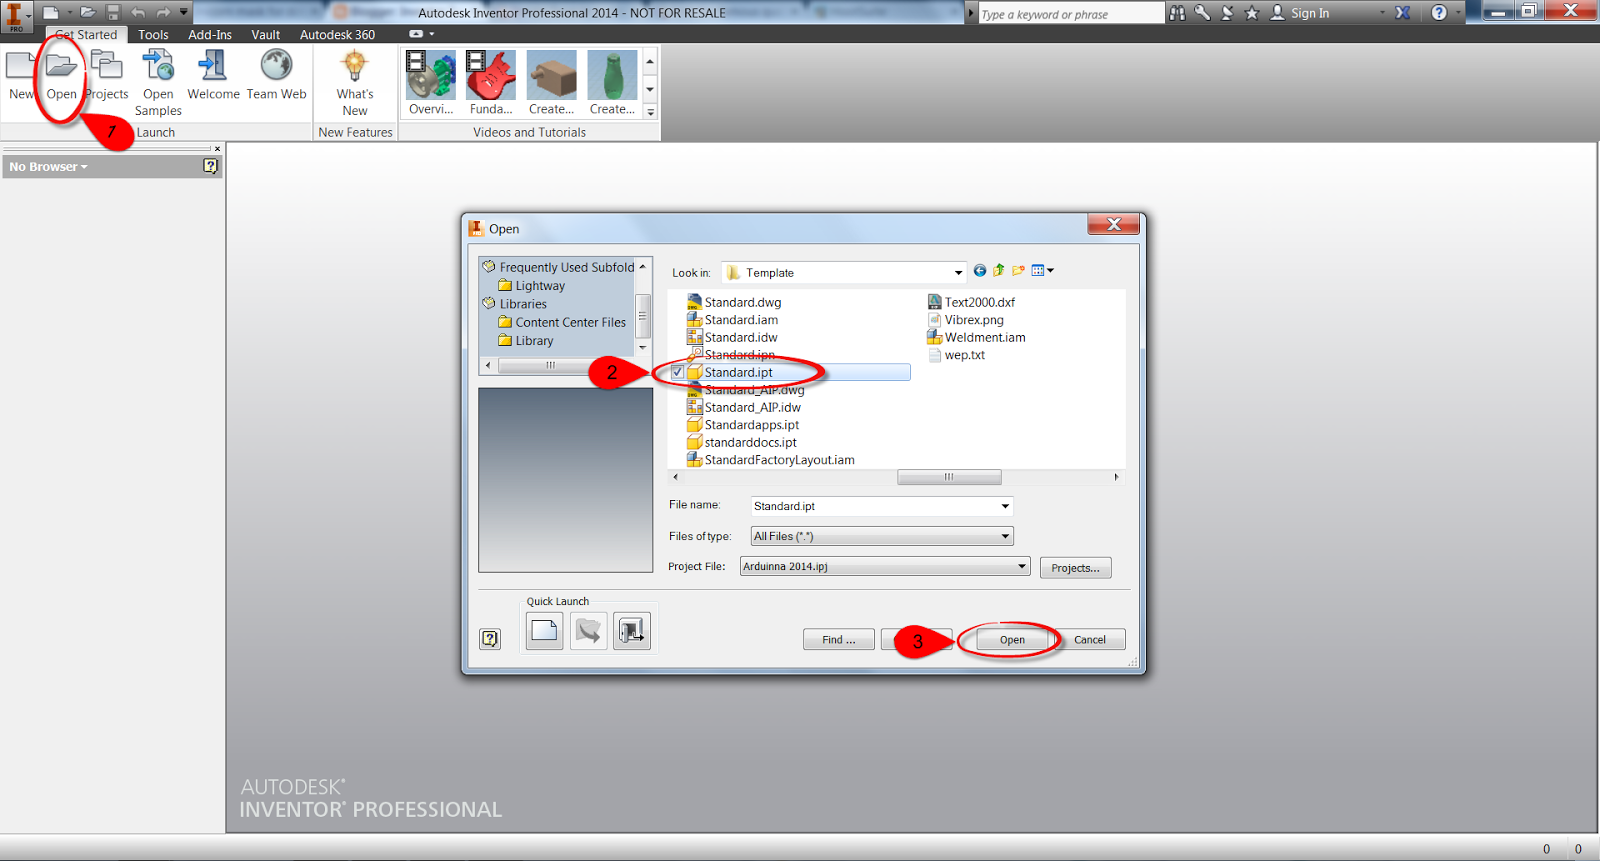1600x861 pixels.
Task: Click the favorites star icon in title bar
Action: (x=1251, y=13)
